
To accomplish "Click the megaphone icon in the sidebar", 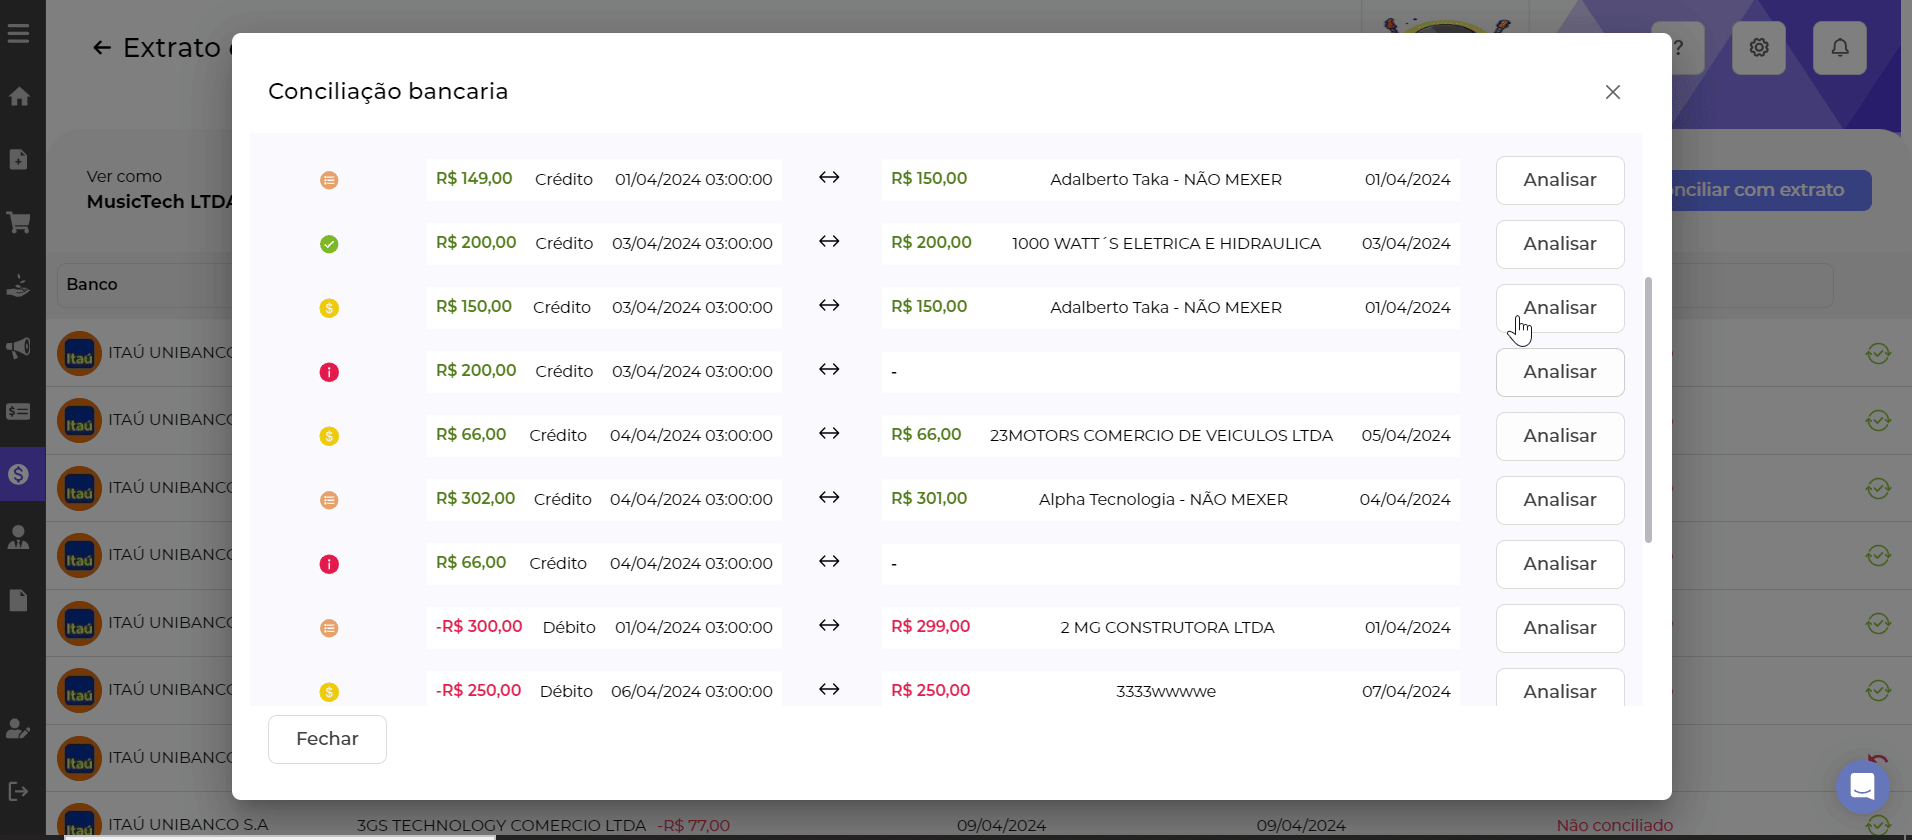I will click(19, 348).
